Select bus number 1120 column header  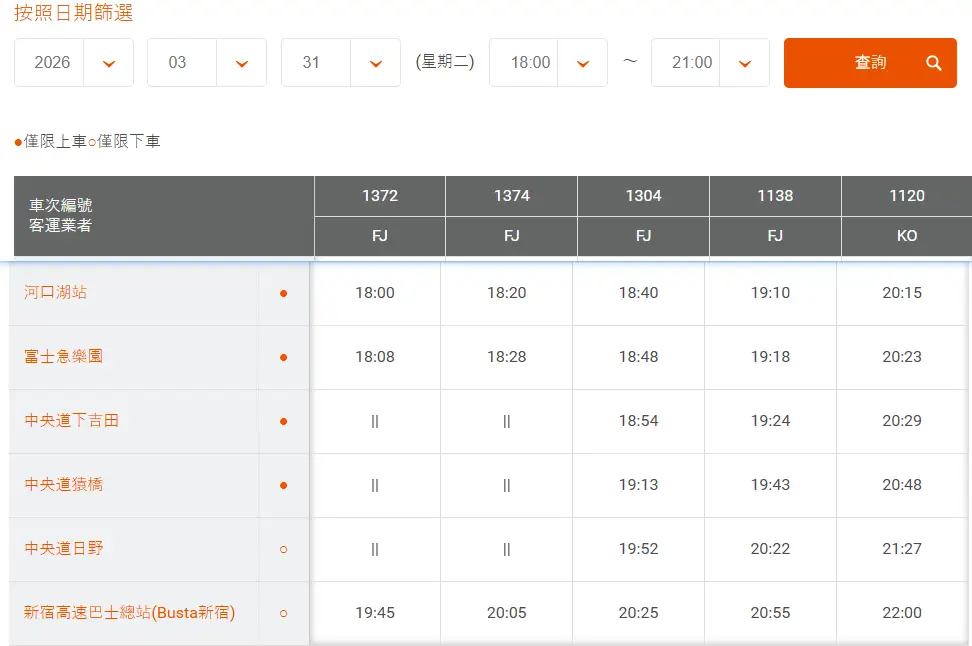(x=906, y=196)
